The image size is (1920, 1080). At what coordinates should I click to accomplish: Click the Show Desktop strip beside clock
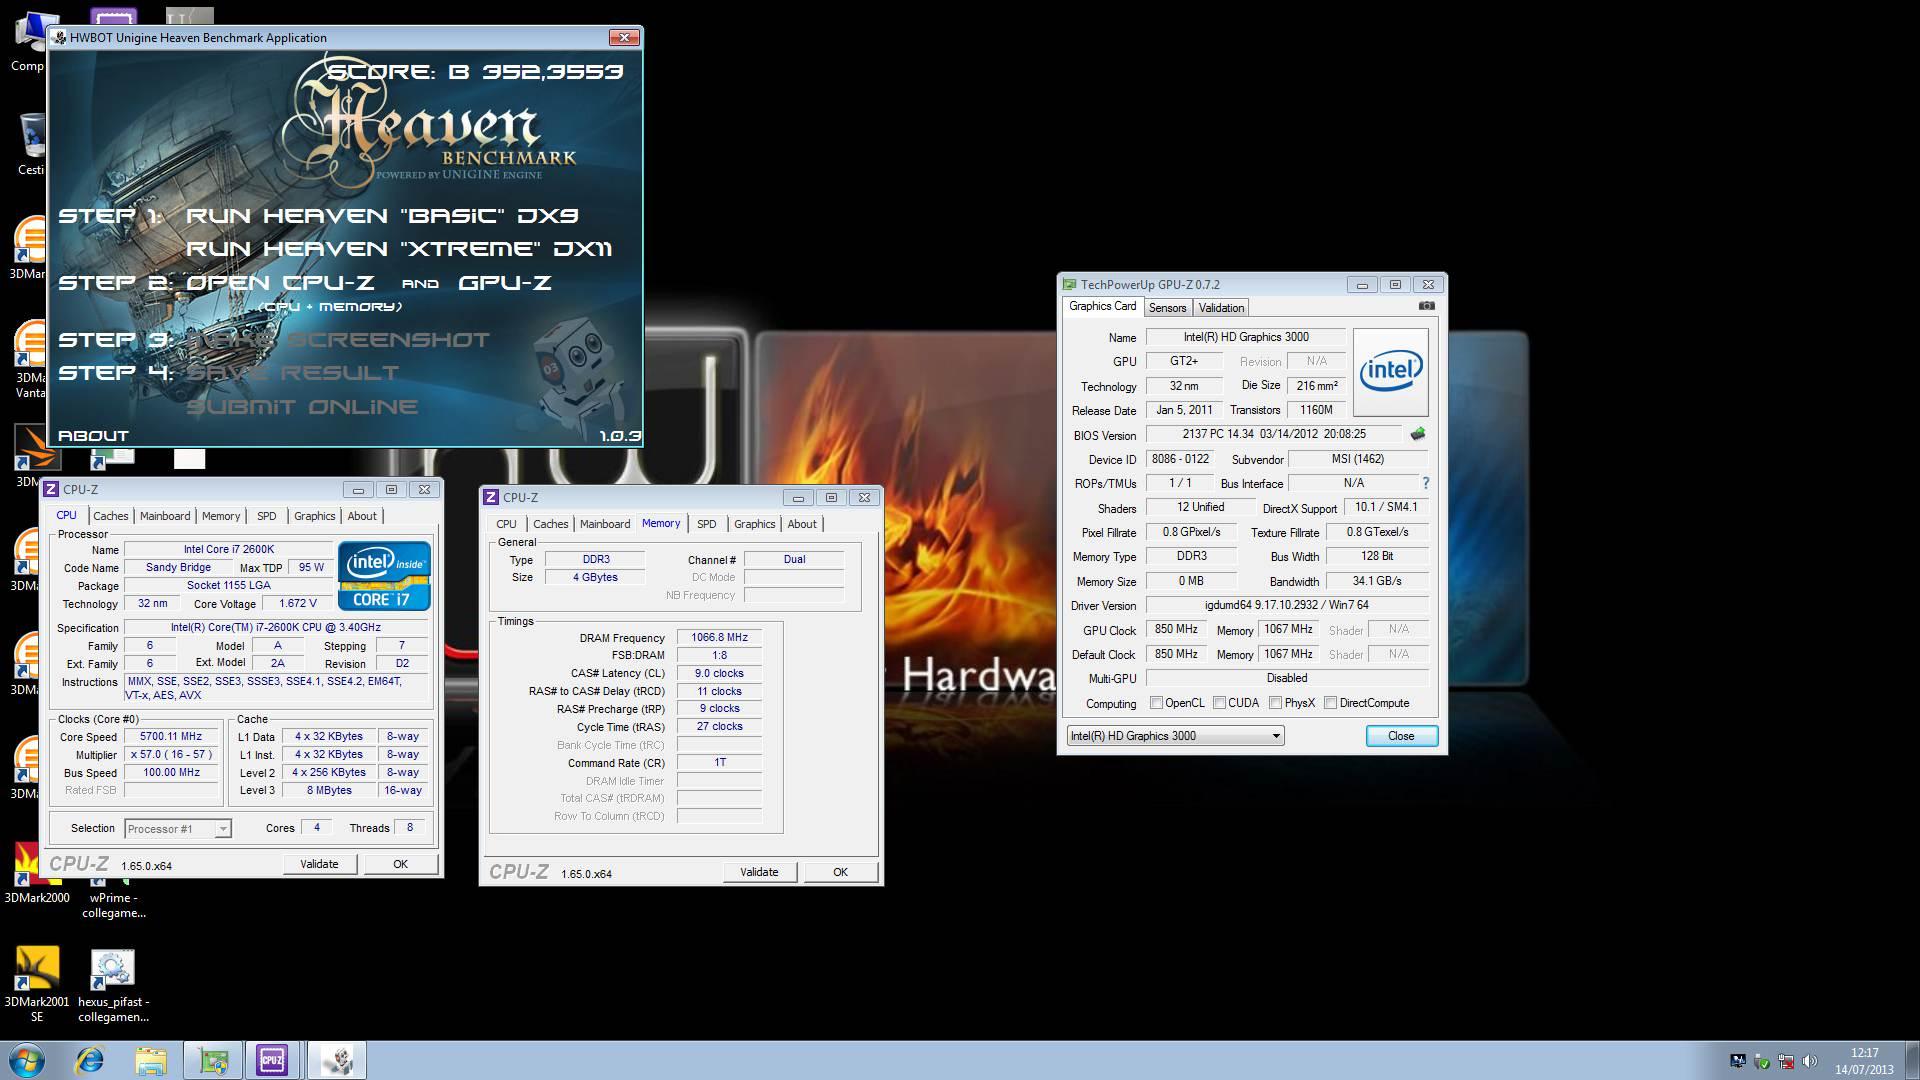point(1912,1060)
